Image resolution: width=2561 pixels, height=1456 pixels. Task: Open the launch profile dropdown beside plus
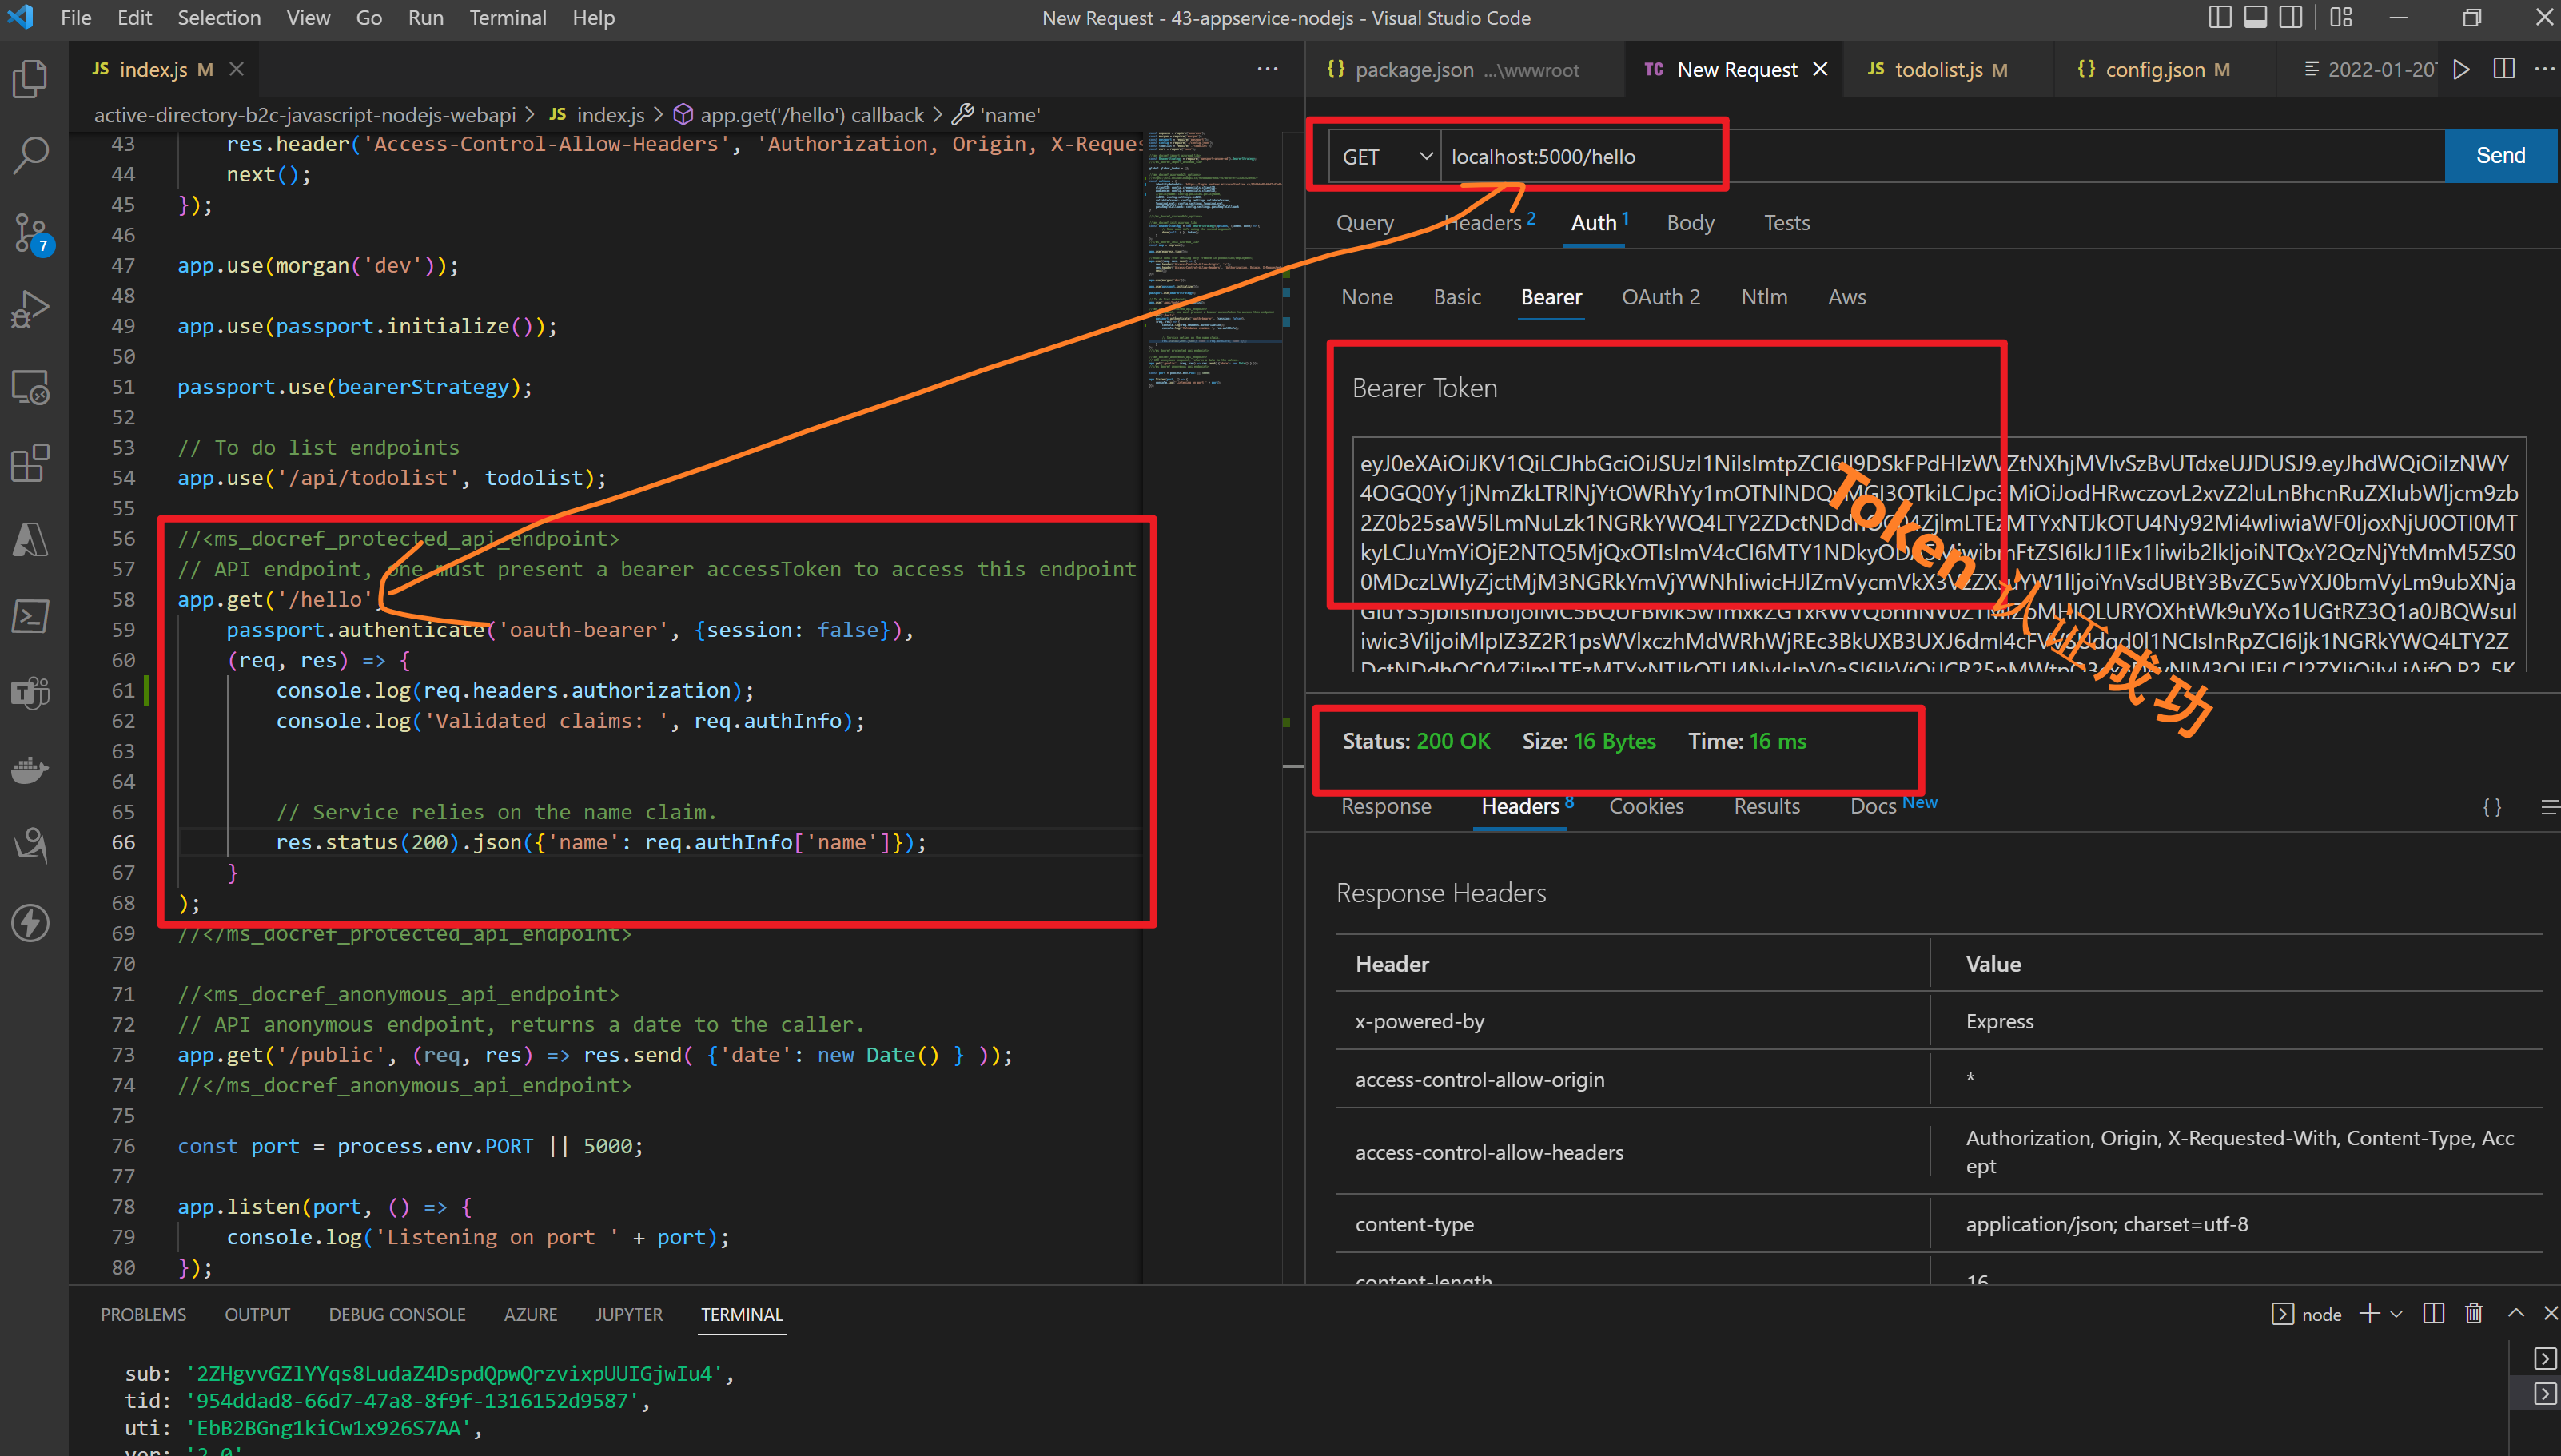[x=2396, y=1314]
